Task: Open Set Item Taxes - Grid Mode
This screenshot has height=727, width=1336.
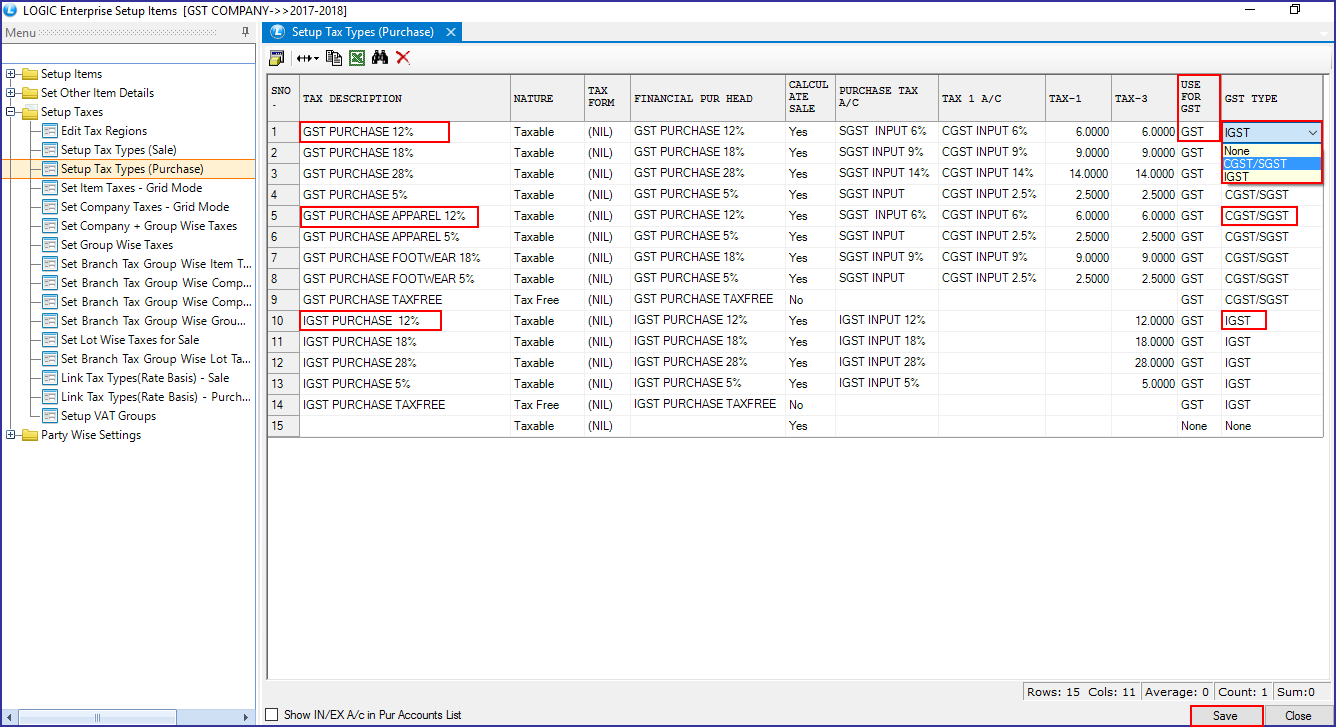Action: coord(131,188)
